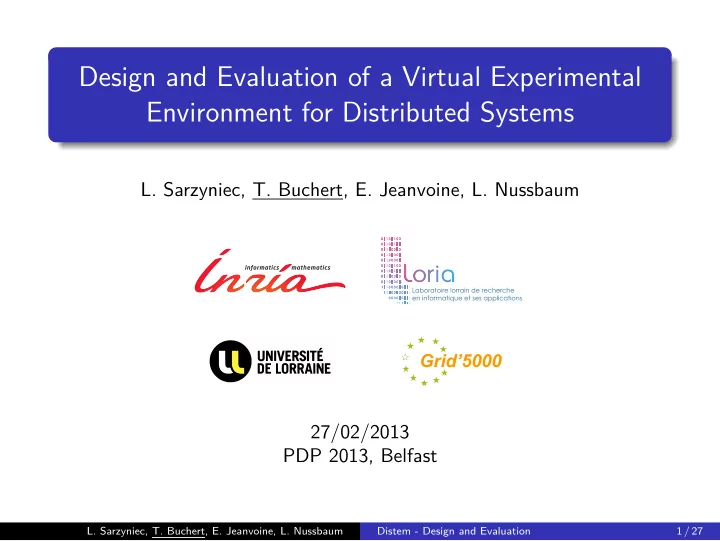
Task: Click the Grid'5000 logo
Action: [452, 361]
